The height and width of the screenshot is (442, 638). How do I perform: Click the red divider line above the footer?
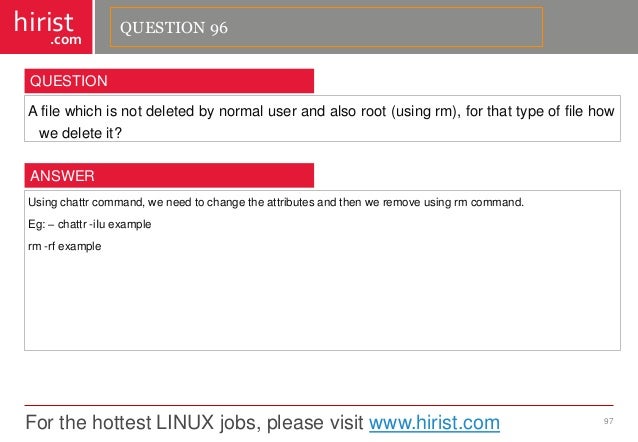319,405
